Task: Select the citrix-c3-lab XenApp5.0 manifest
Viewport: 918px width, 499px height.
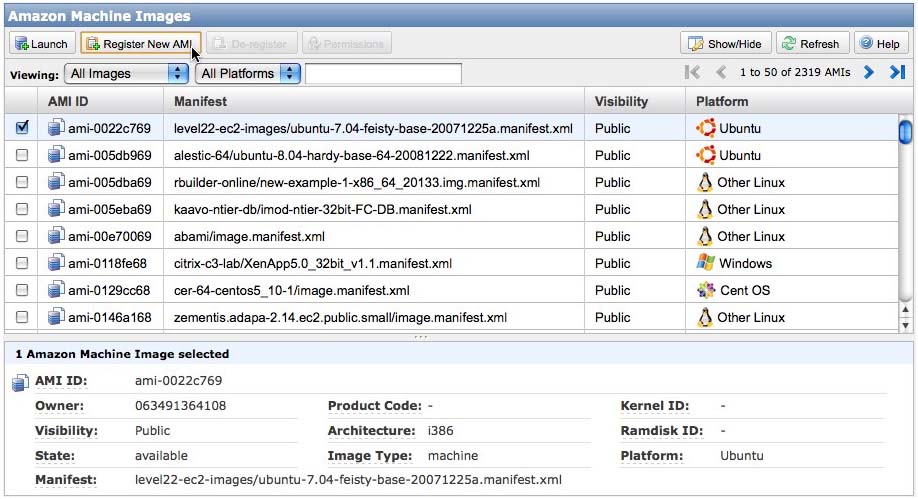Action: tap(313, 263)
